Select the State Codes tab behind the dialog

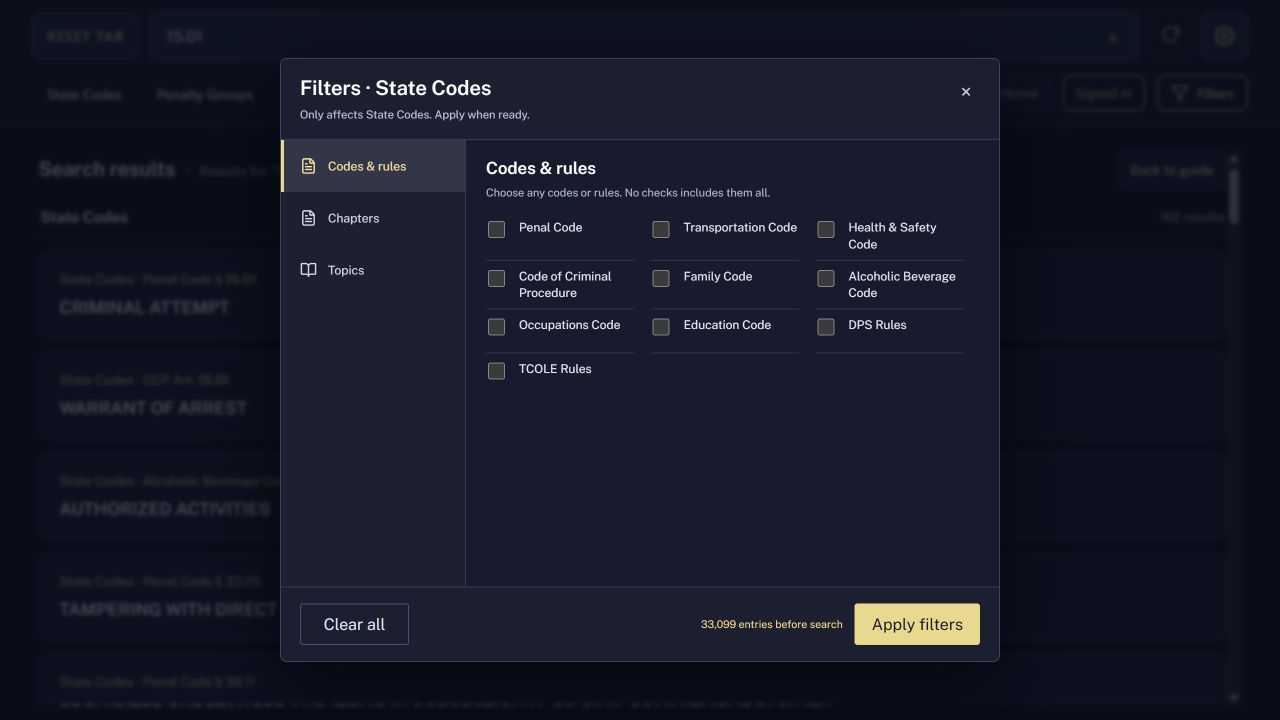(x=84, y=95)
